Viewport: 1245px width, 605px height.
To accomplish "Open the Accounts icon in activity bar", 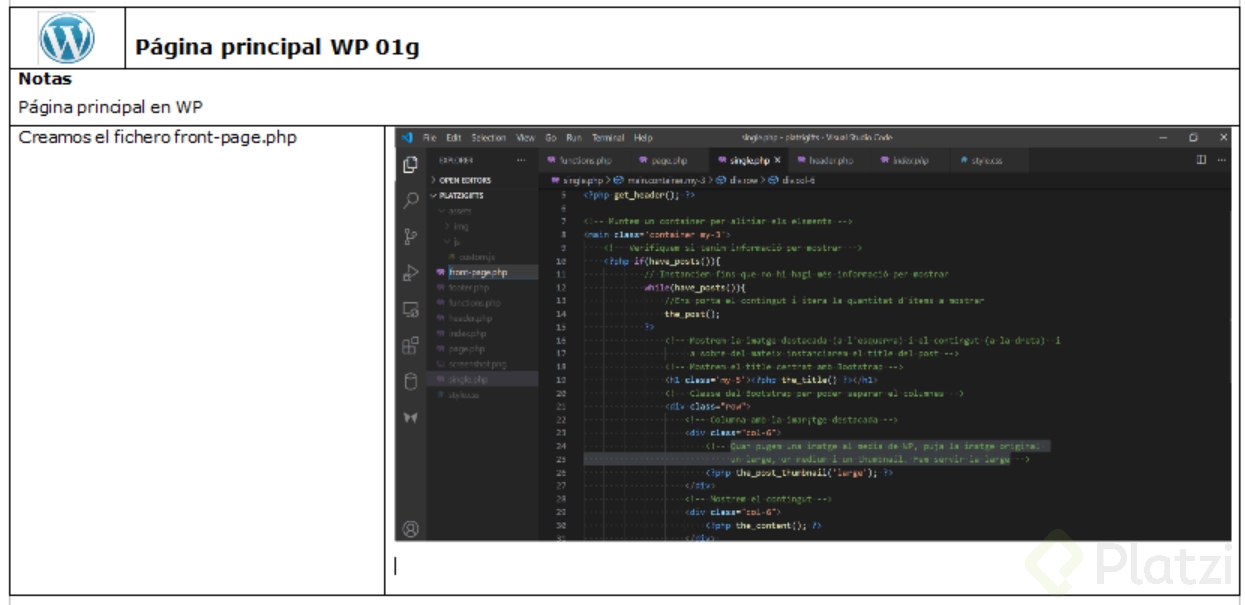I will click(x=409, y=527).
